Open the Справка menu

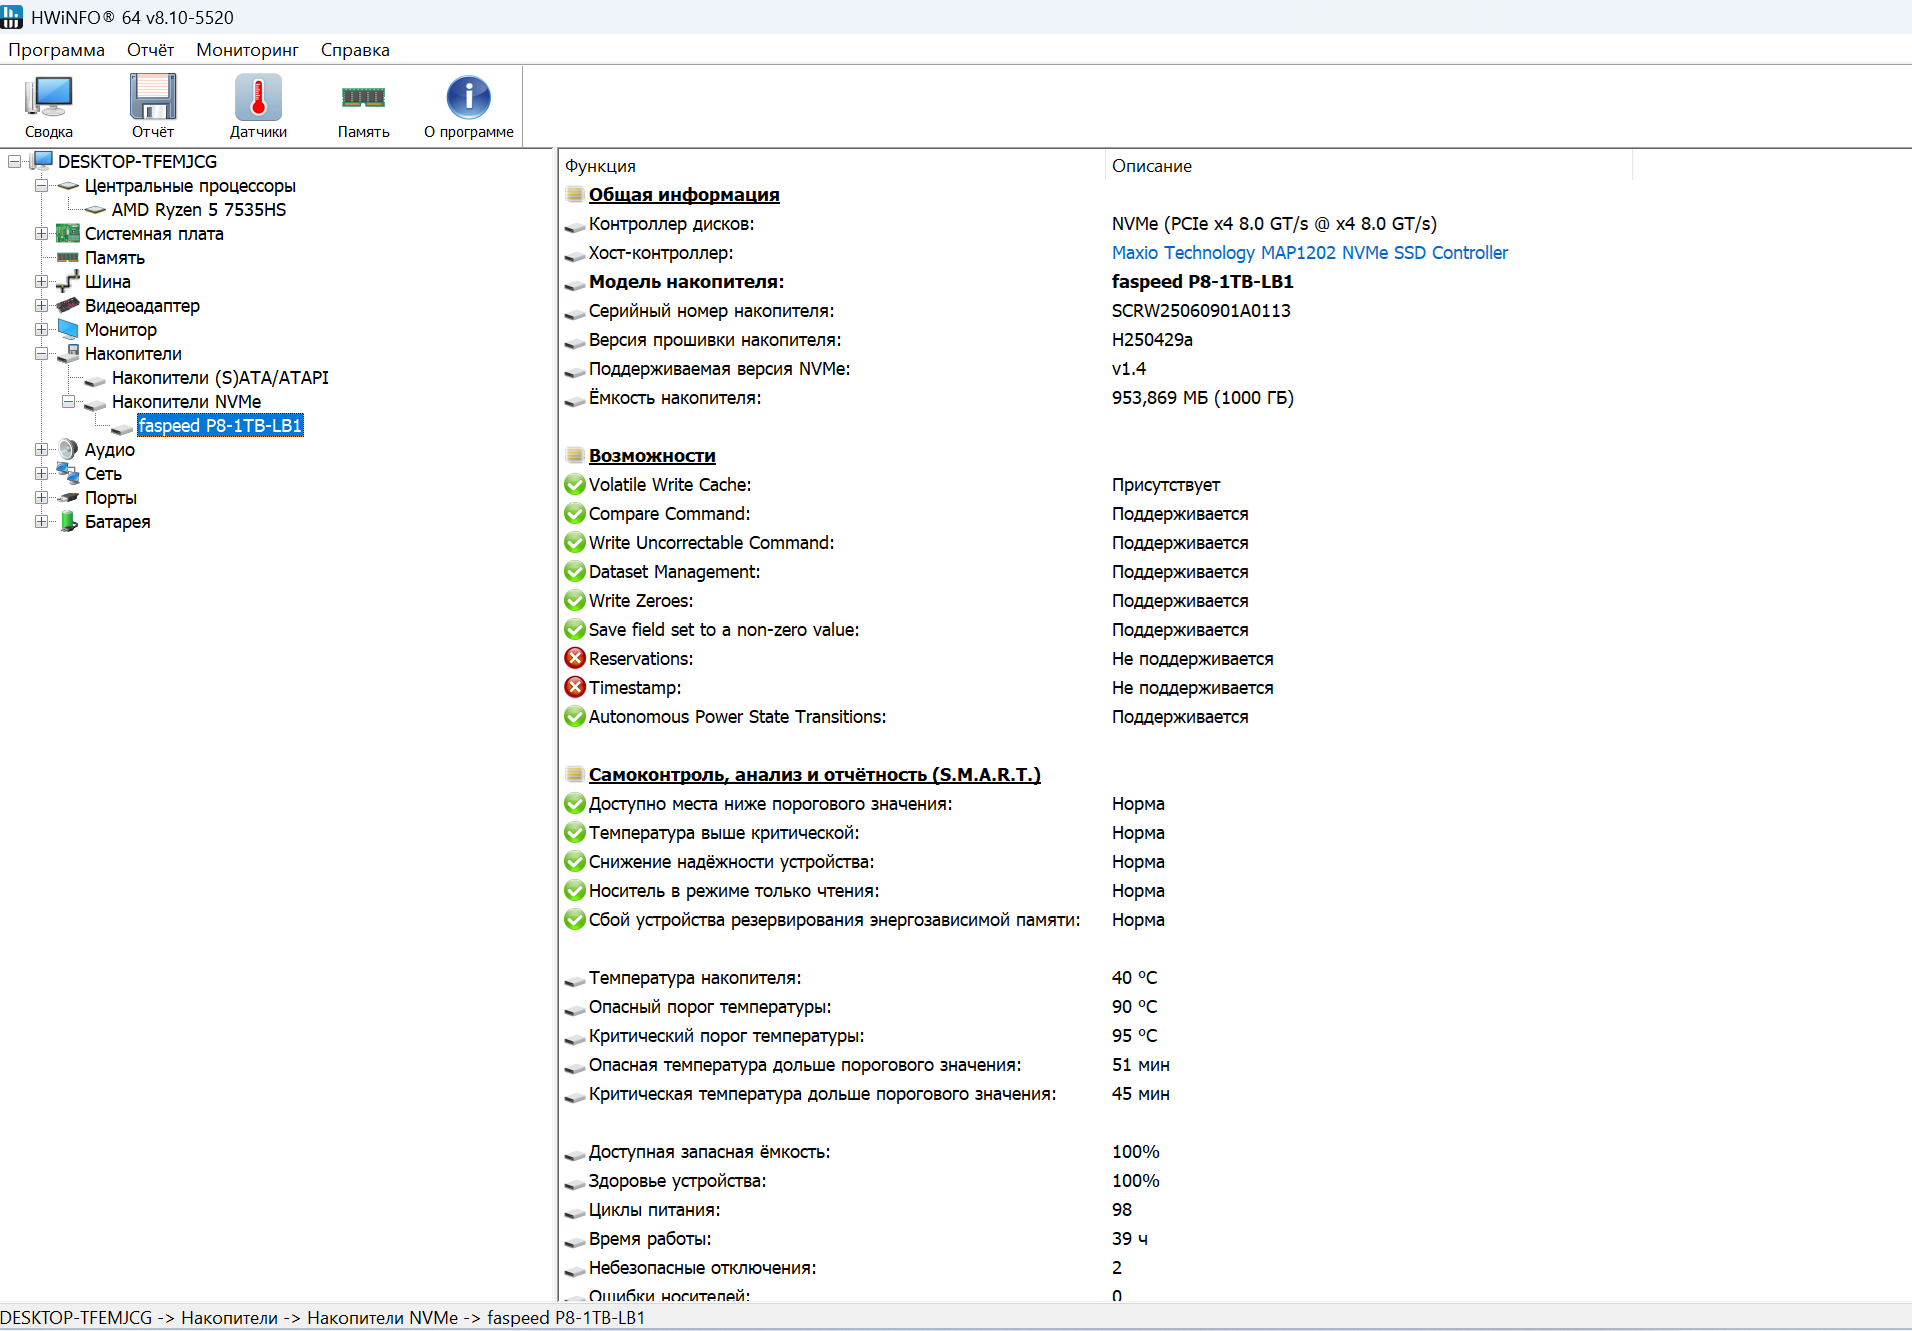(355, 50)
